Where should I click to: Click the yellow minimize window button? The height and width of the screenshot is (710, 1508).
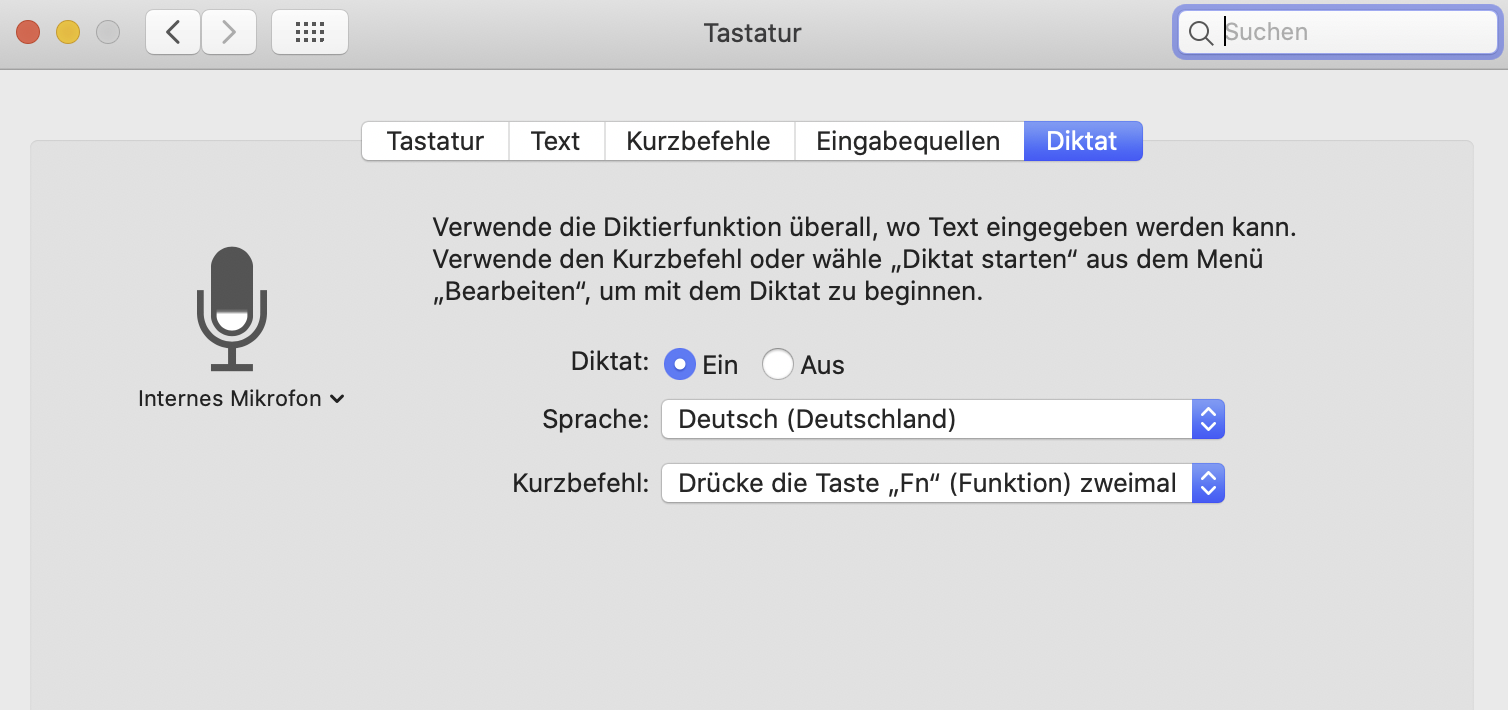(x=68, y=32)
